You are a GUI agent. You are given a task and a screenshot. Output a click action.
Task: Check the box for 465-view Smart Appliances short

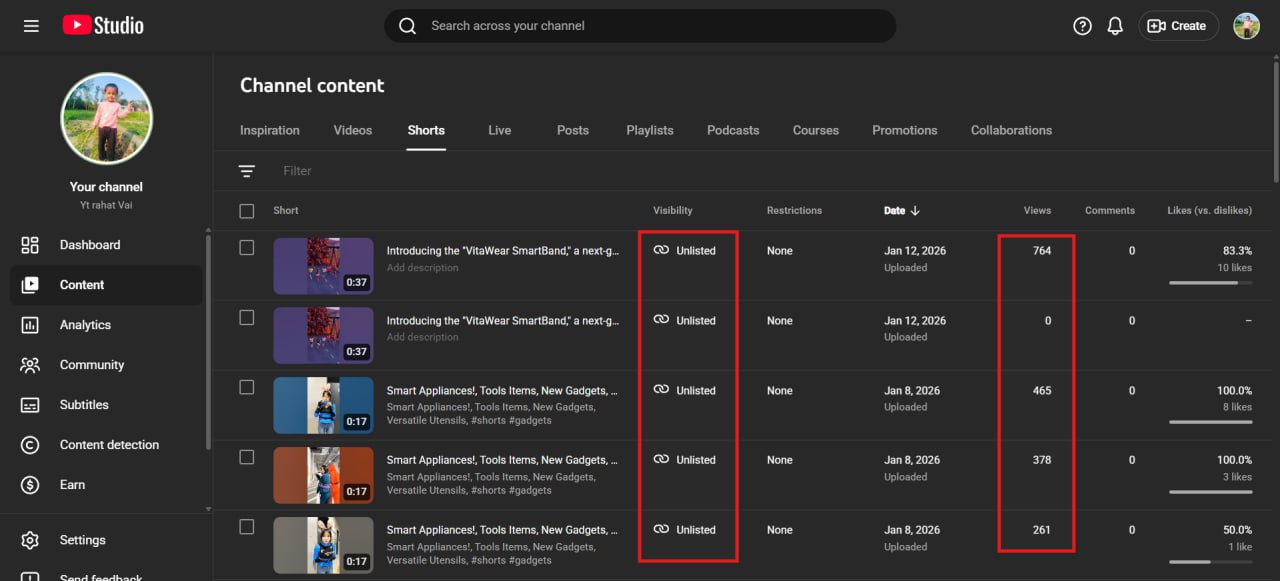[247, 388]
